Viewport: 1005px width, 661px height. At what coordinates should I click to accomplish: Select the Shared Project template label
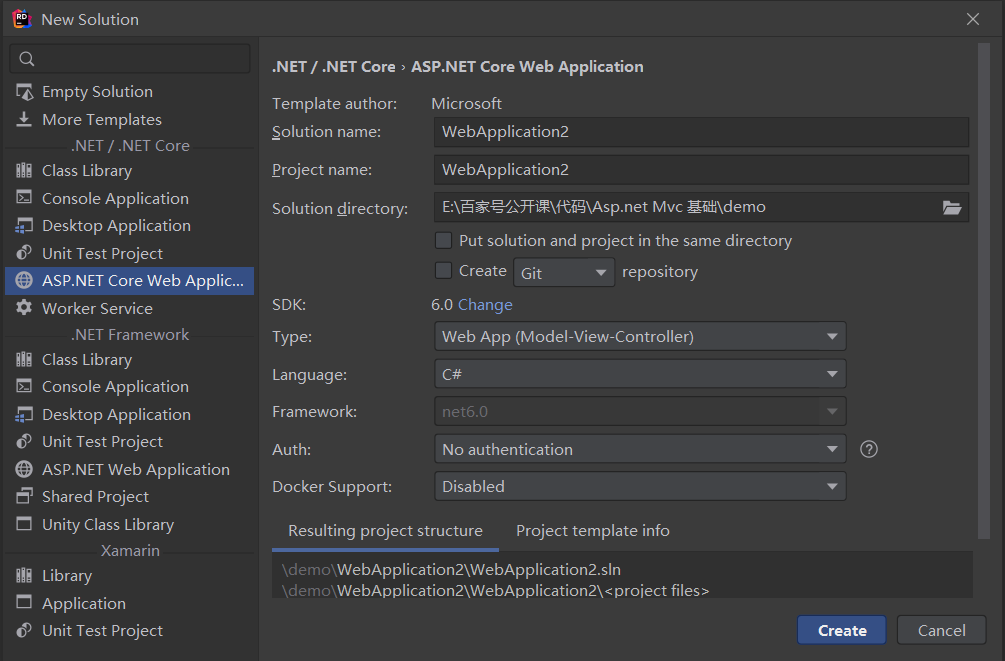click(96, 497)
